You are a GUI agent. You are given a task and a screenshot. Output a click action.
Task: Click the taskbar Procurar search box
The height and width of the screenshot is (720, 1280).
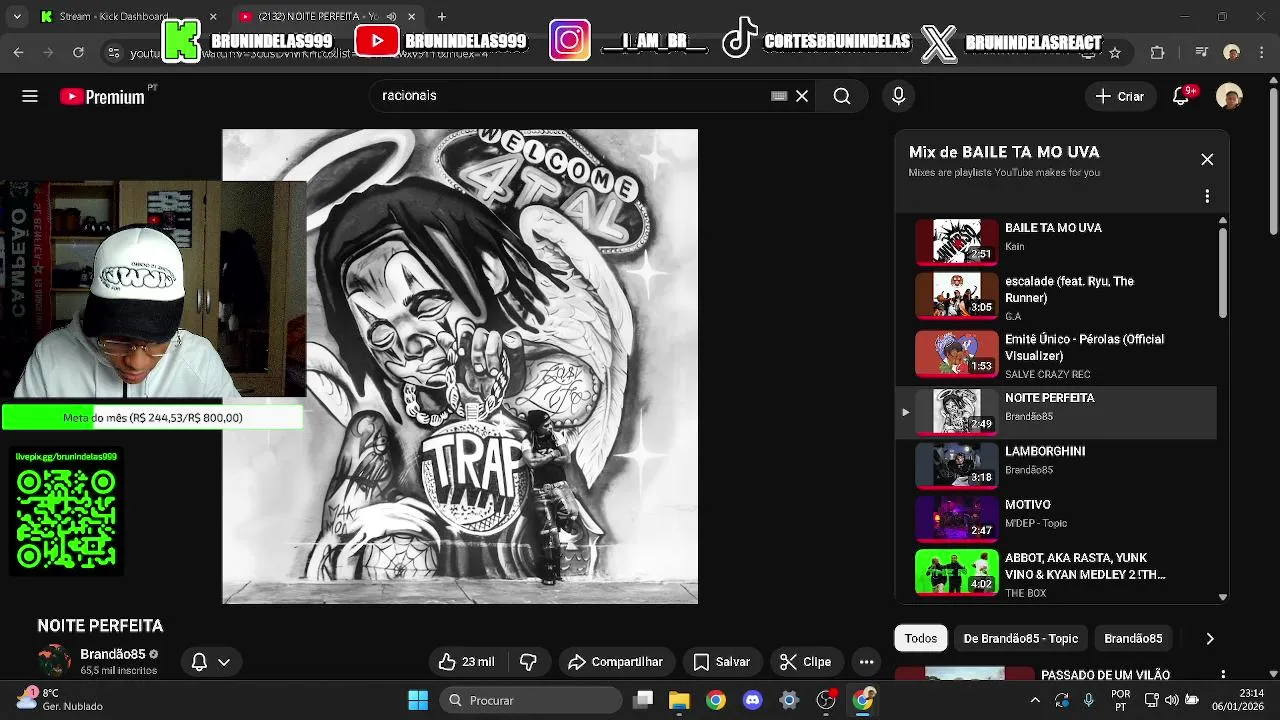(x=531, y=700)
